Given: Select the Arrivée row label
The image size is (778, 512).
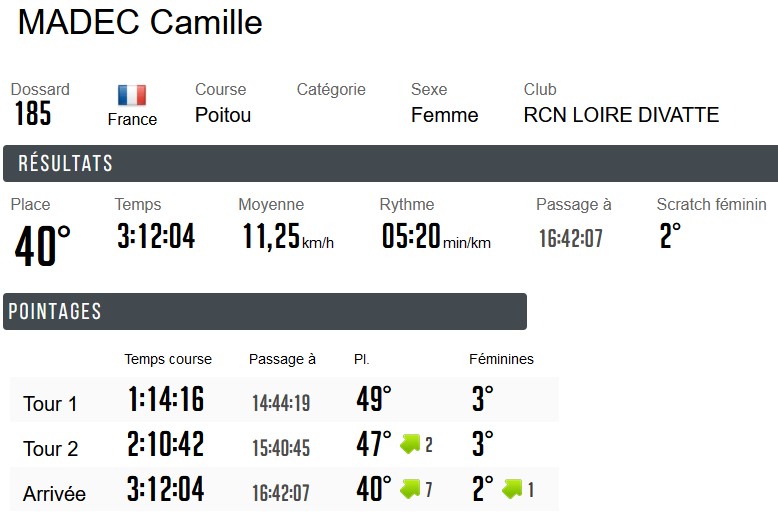Looking at the screenshot, I should point(54,494).
